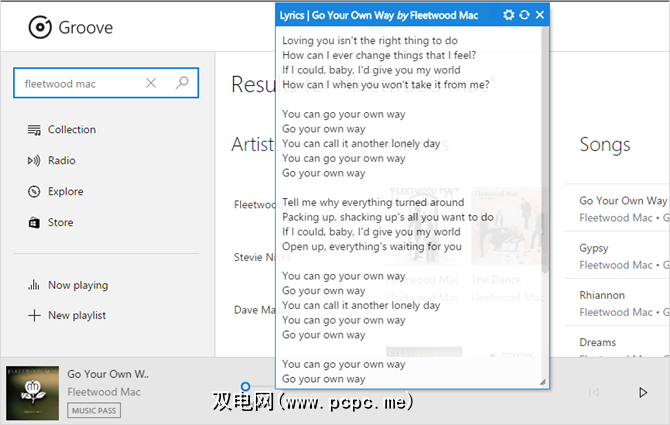Image resolution: width=670 pixels, height=425 pixels.
Task: Open lyrics panel settings gear
Action: click(508, 15)
